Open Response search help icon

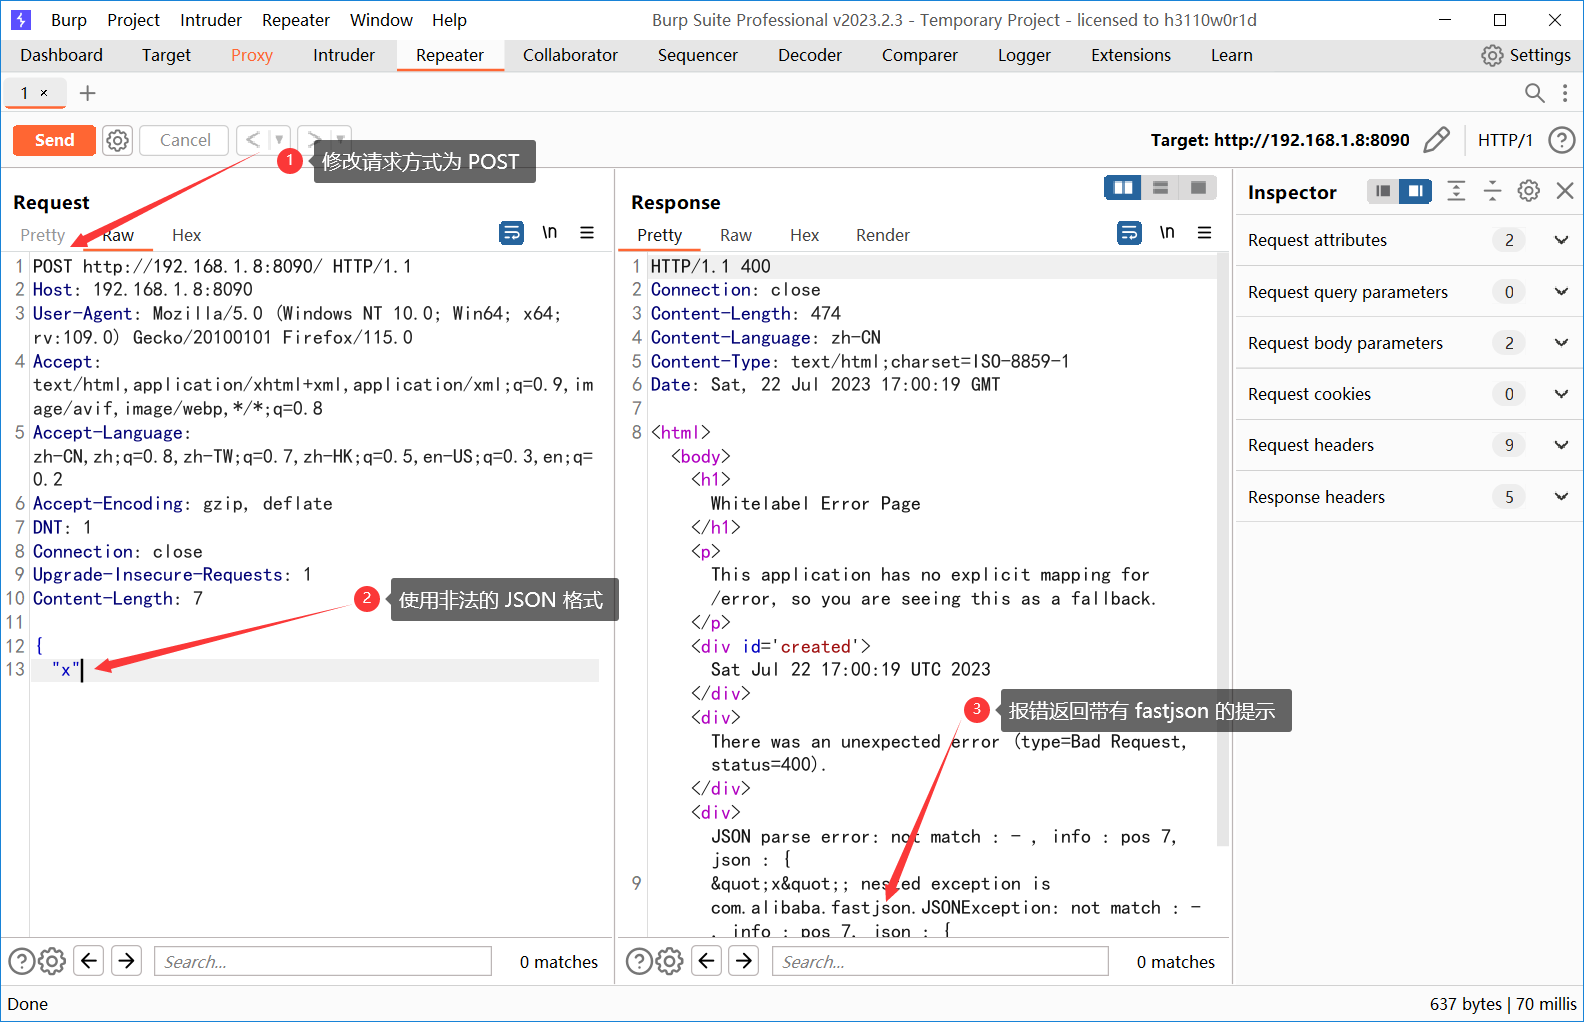click(x=639, y=961)
